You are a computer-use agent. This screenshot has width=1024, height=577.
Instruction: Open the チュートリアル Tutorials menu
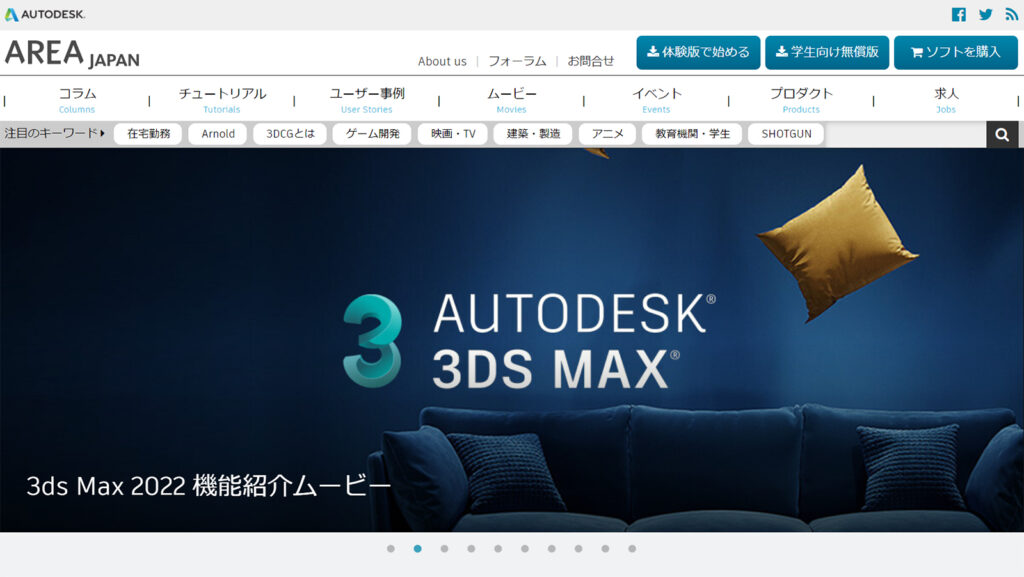(x=222, y=101)
